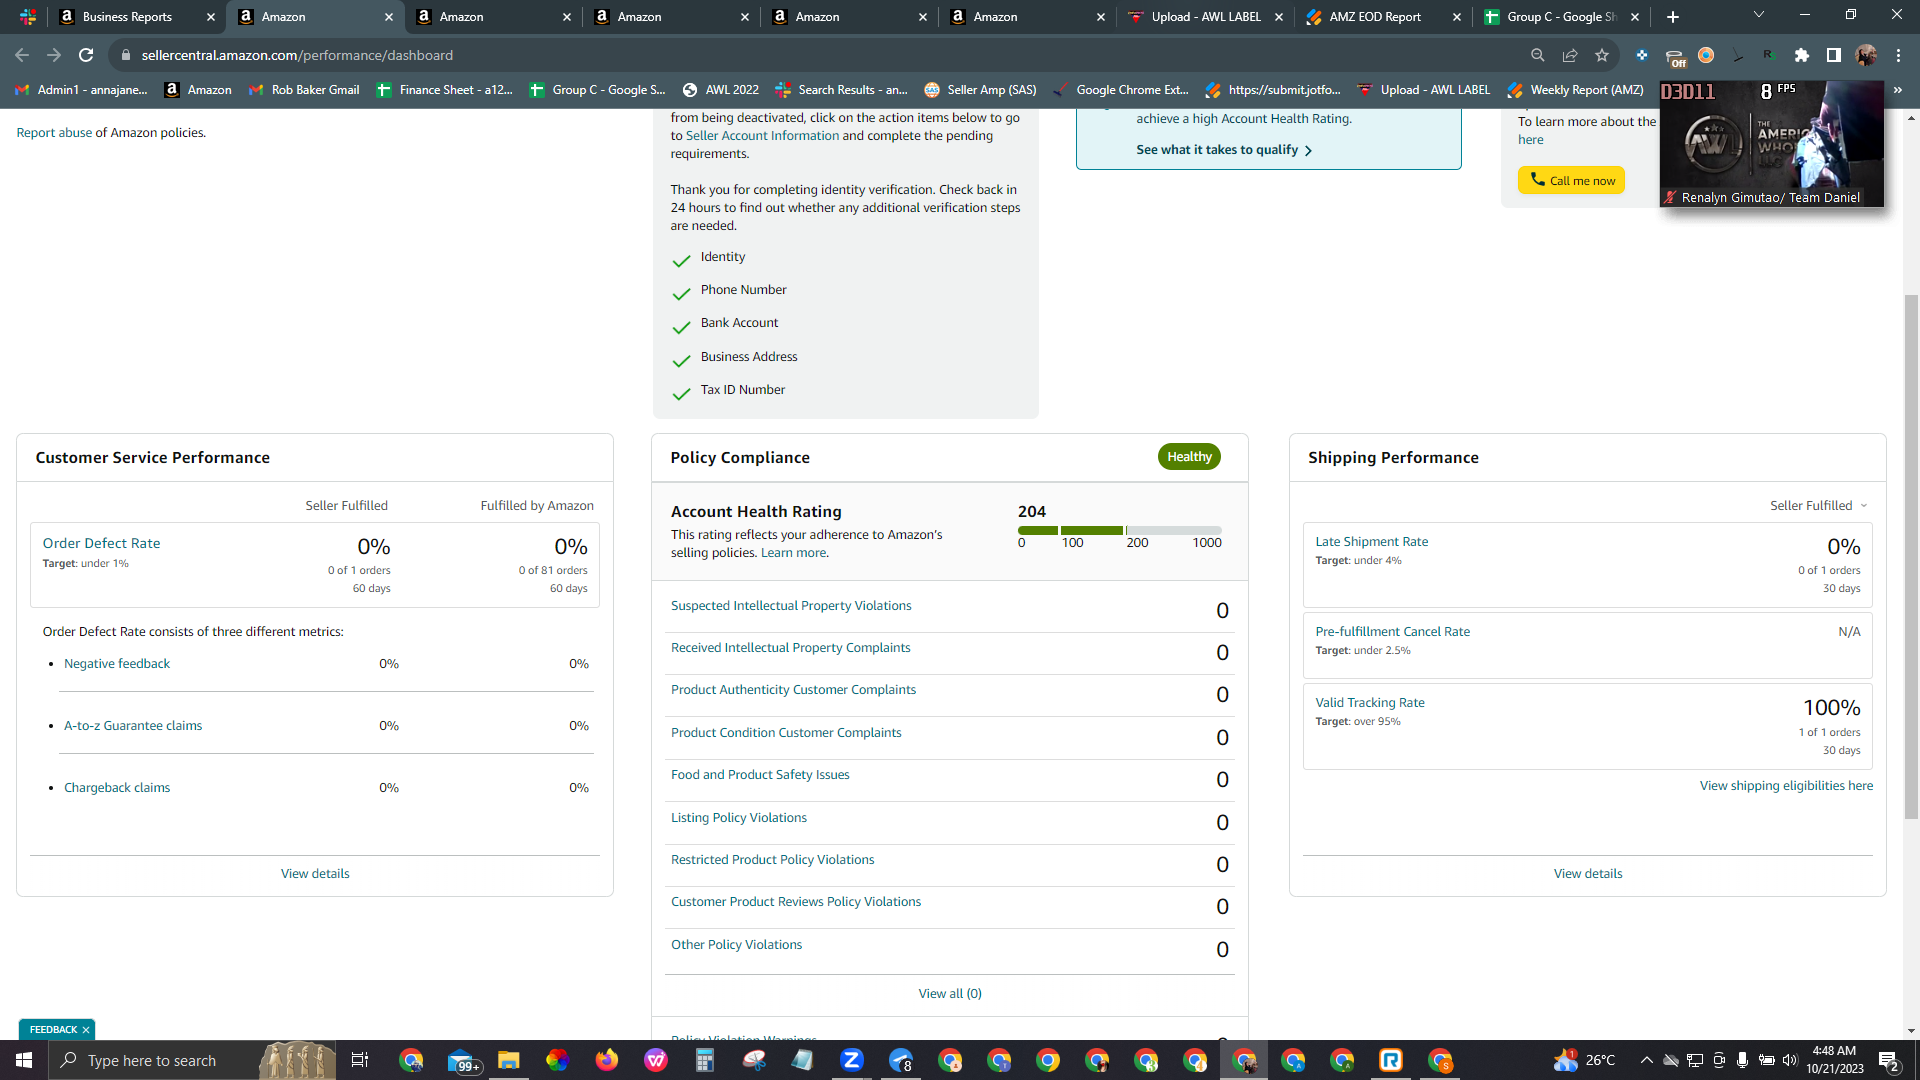Viewport: 1920px width, 1080px height.
Task: Expand the tab search dropdown arrow
Action: [1759, 15]
